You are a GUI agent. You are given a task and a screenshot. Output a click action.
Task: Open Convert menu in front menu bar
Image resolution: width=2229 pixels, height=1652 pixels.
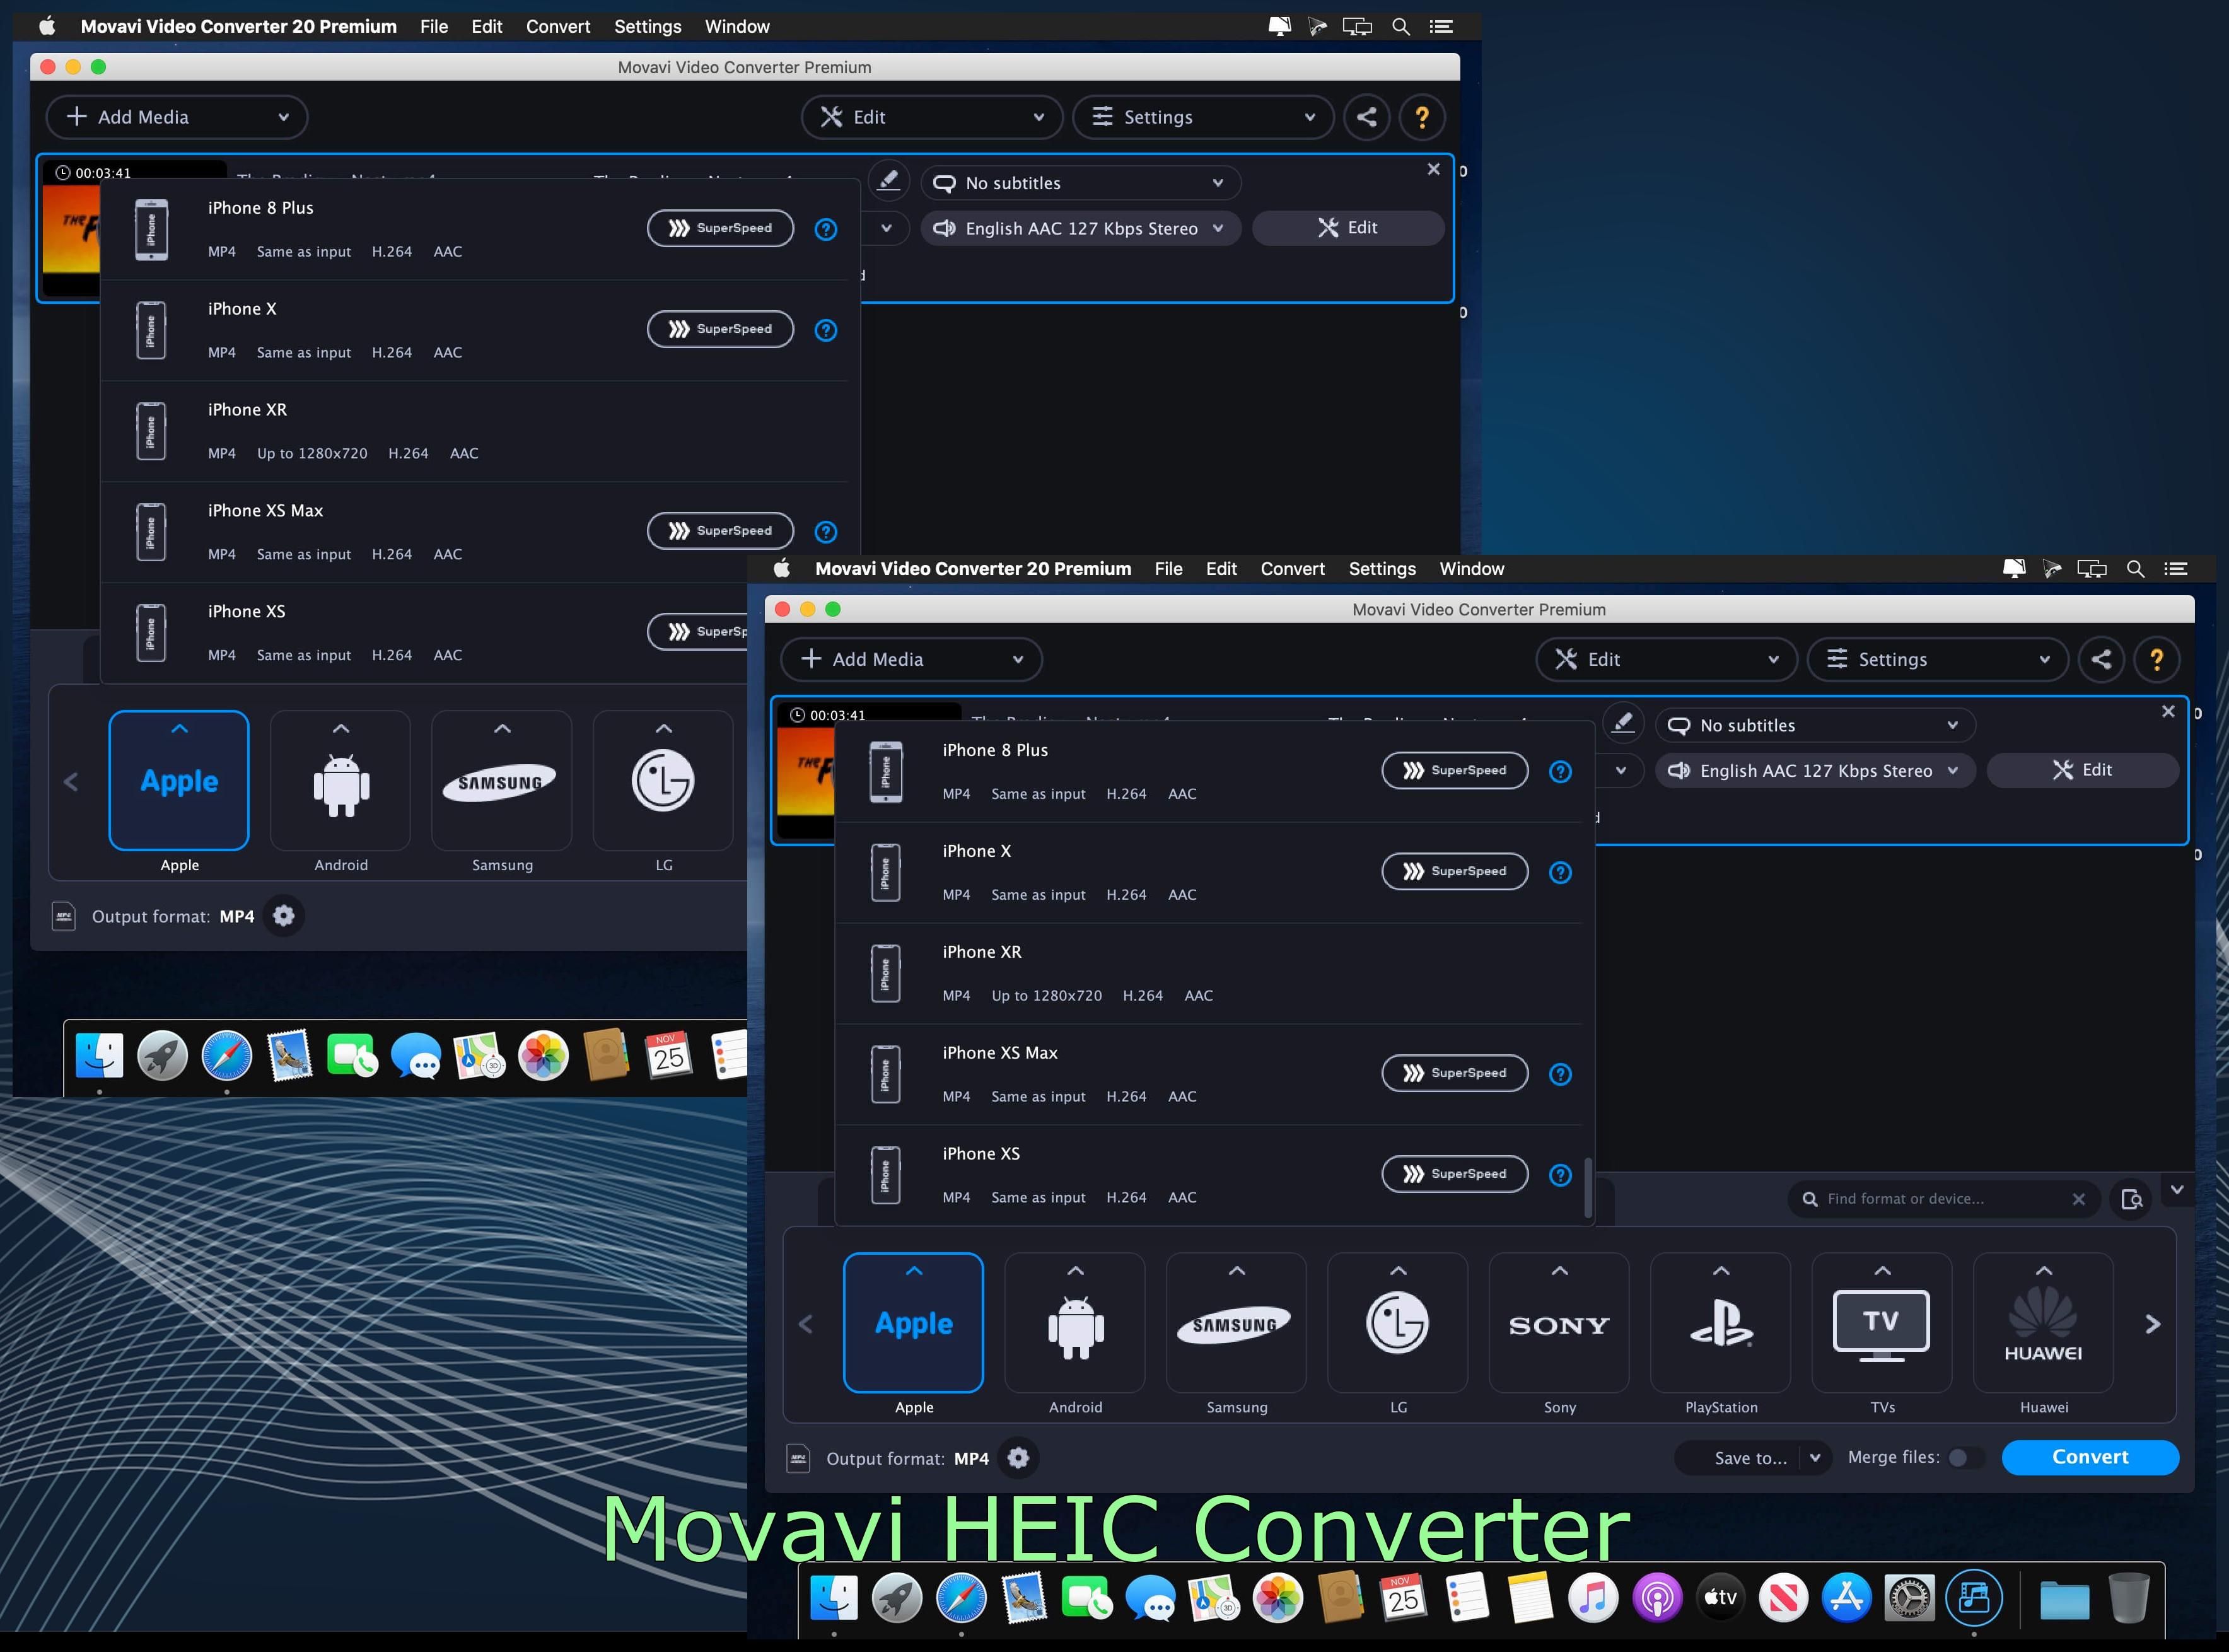pyautogui.click(x=1292, y=569)
